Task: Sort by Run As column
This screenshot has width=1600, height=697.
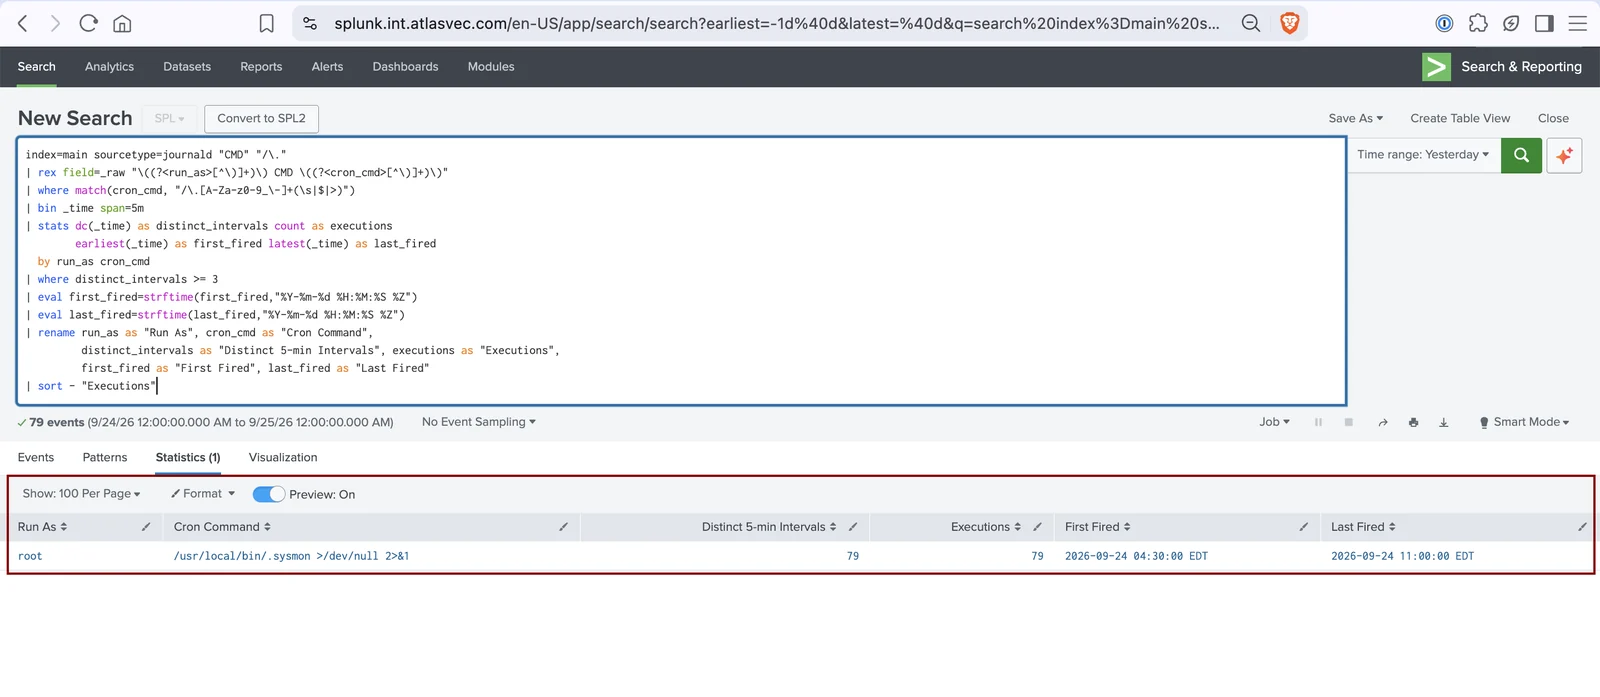Action: [43, 527]
